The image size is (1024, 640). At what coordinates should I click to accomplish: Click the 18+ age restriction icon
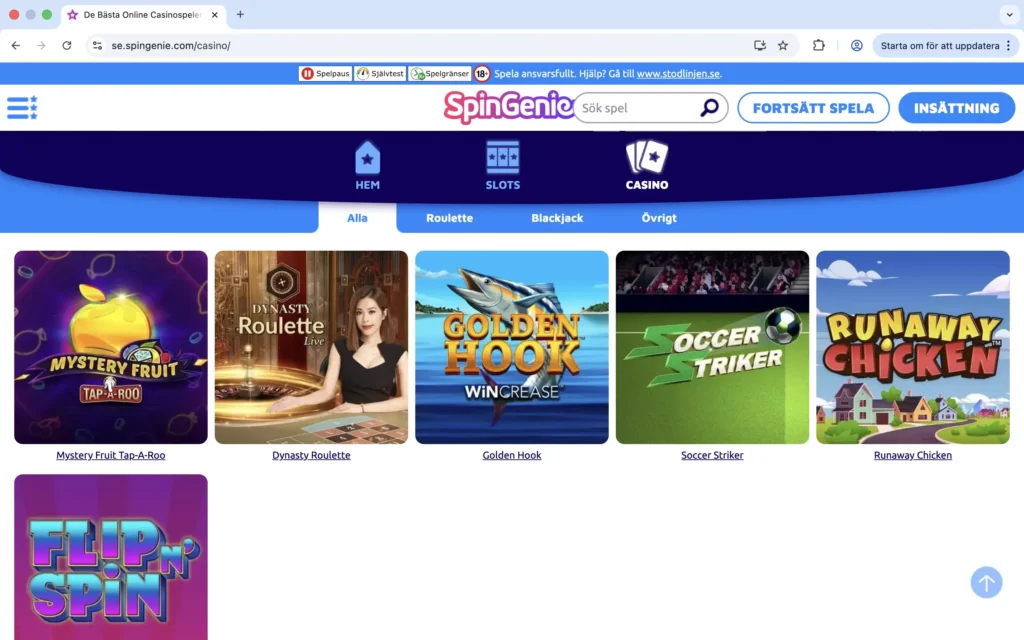[x=482, y=73]
